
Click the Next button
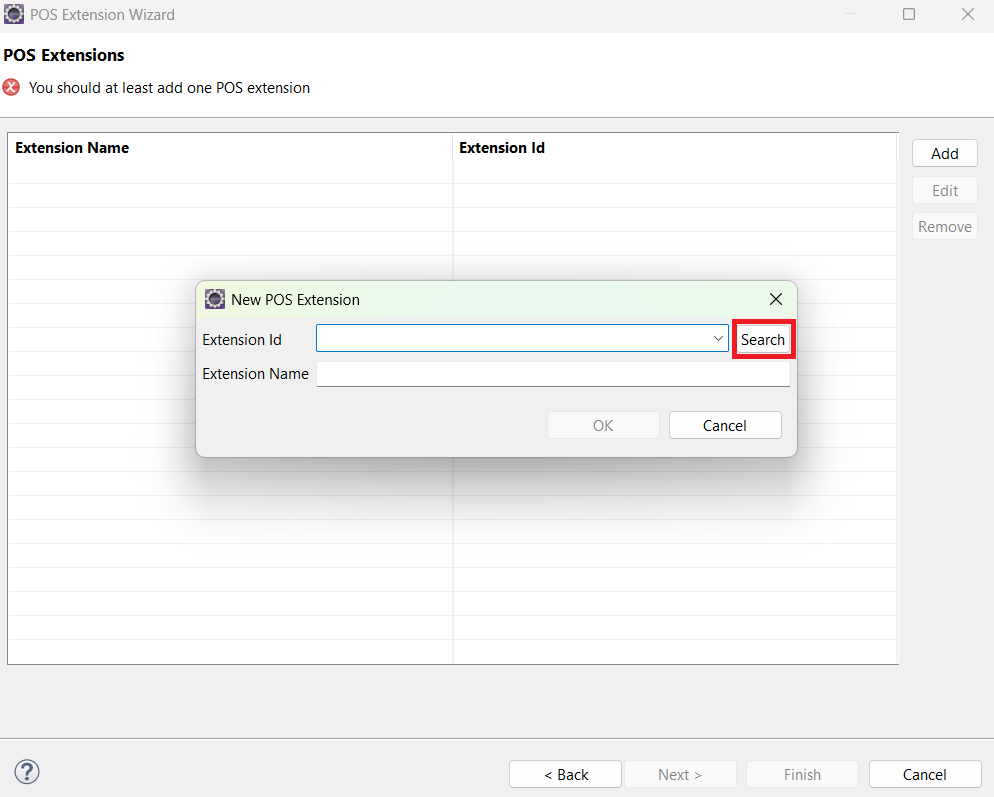[x=680, y=774]
